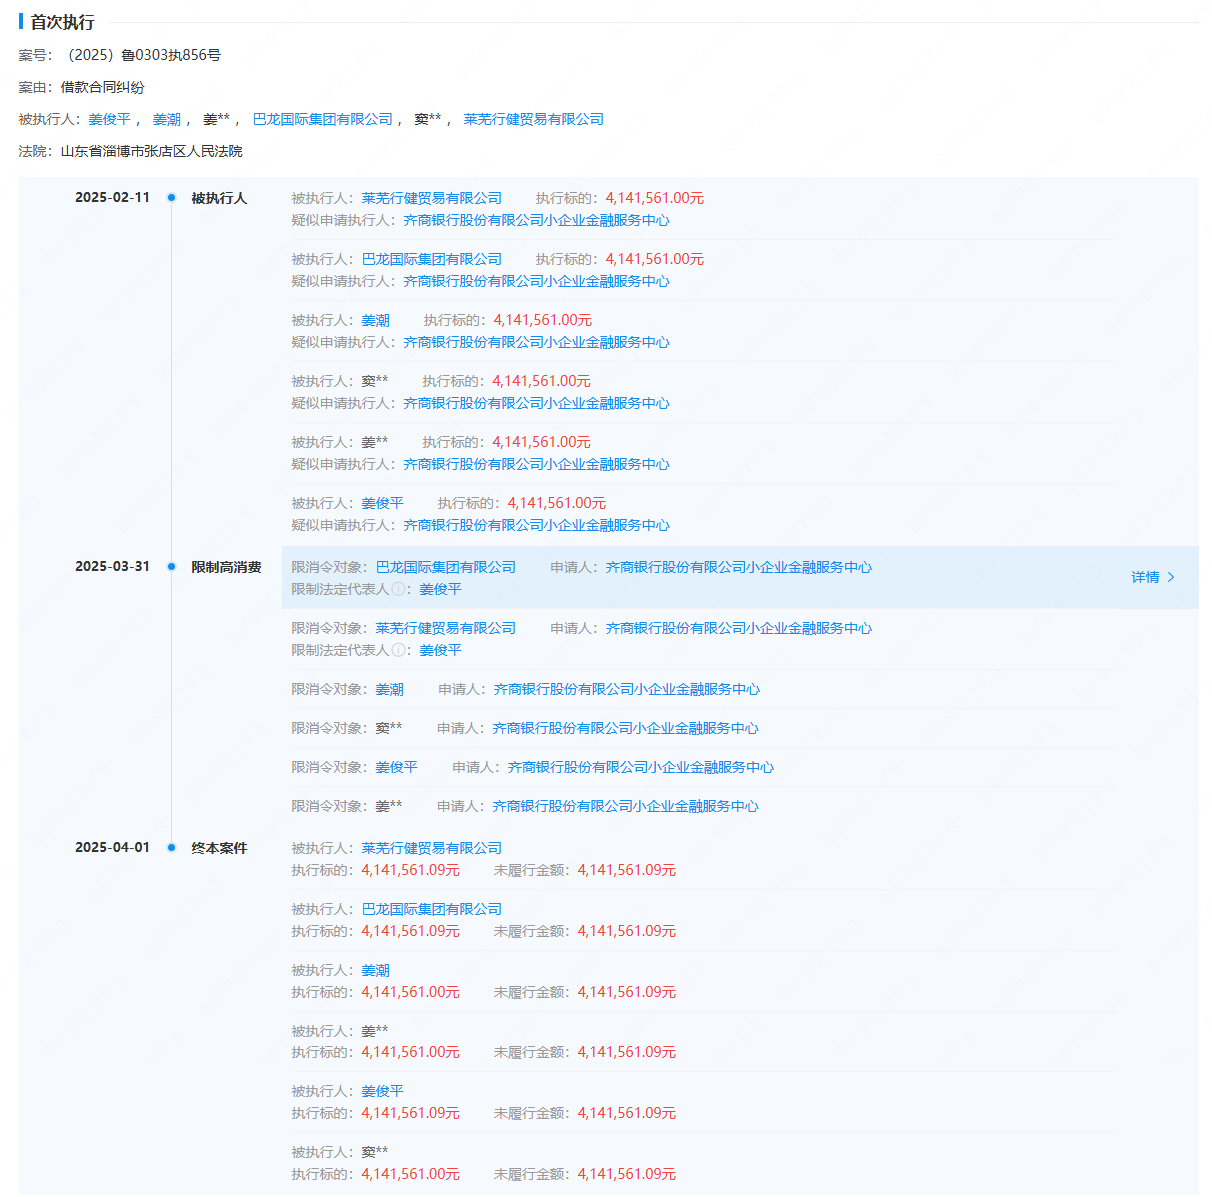Open 姜俊平 link in the 2025-02-11 被执行人 section
This screenshot has height=1197, width=1212.
(383, 504)
